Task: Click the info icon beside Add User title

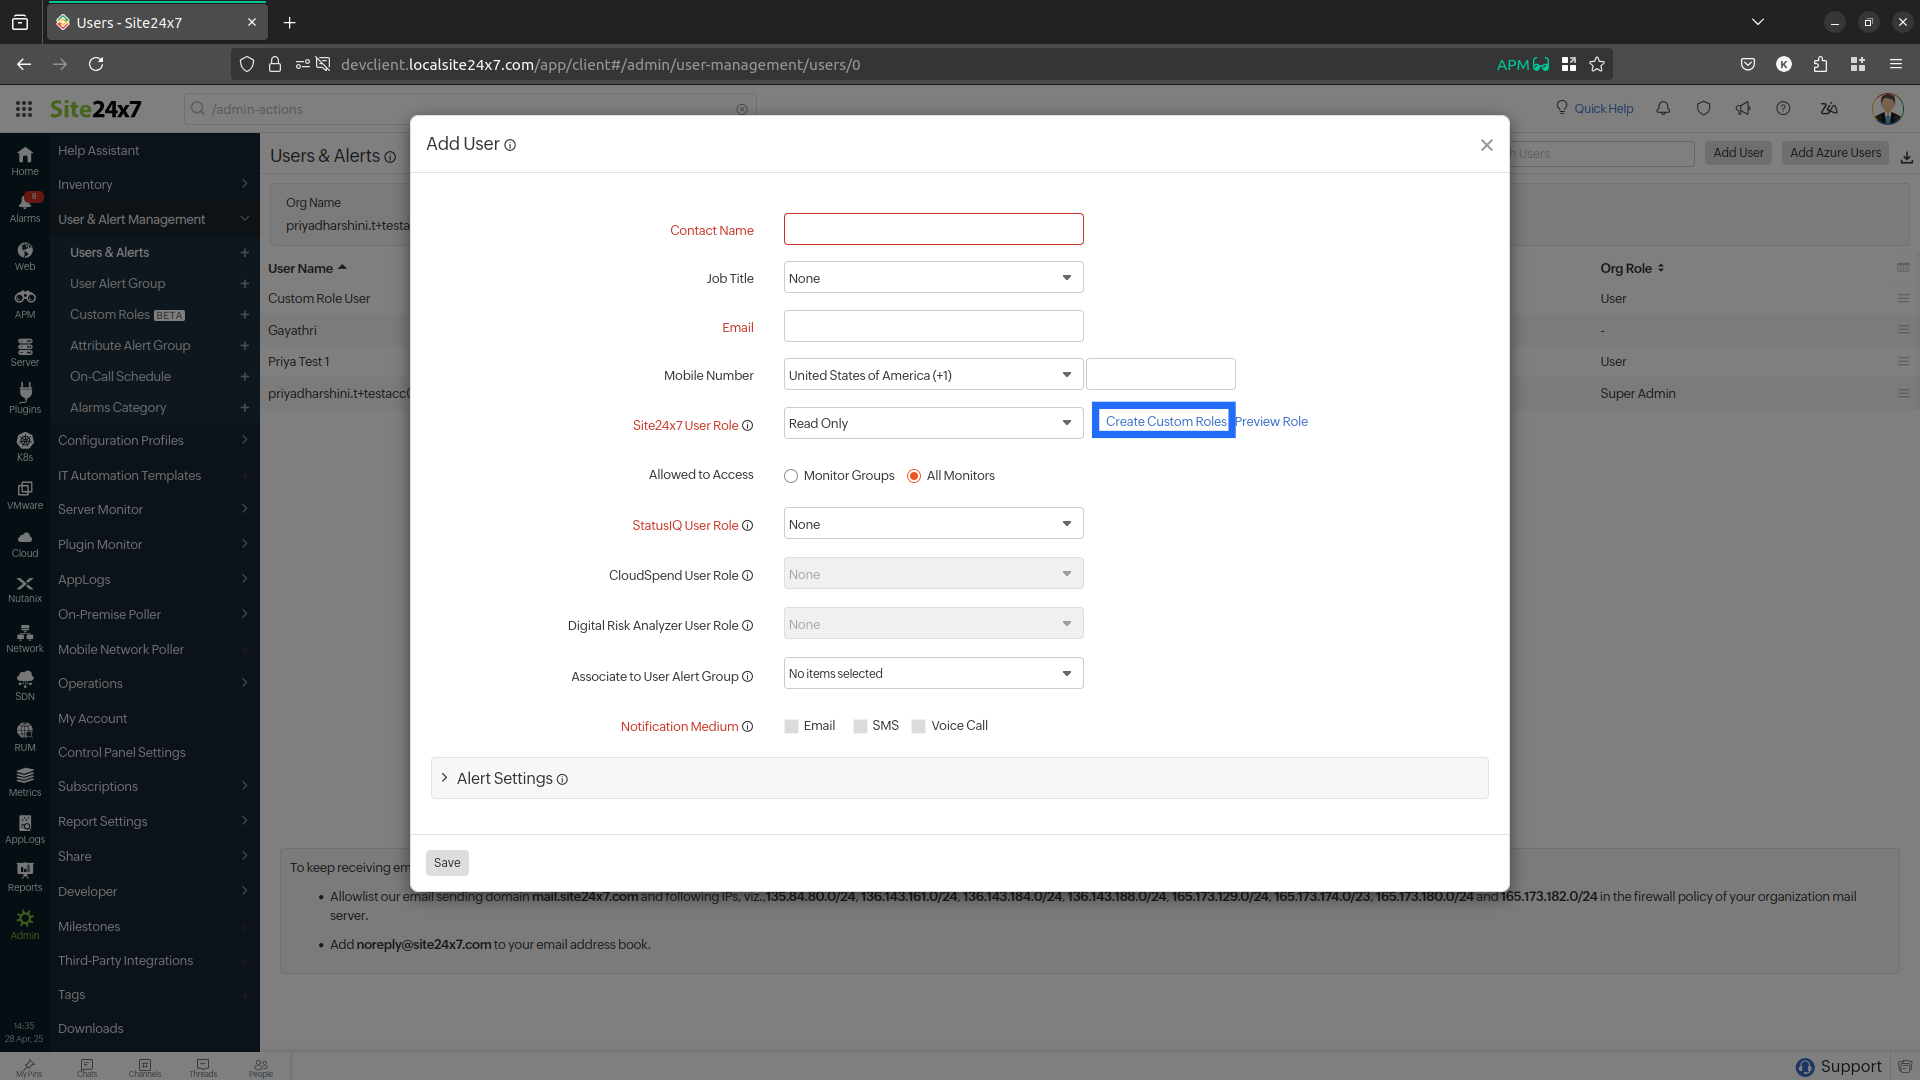Action: [510, 146]
